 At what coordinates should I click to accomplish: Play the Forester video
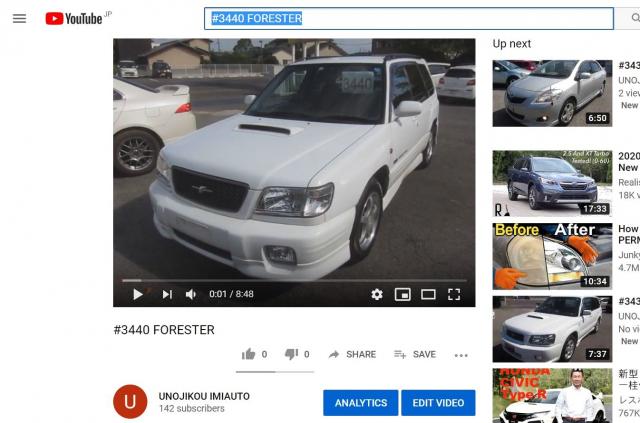138,294
